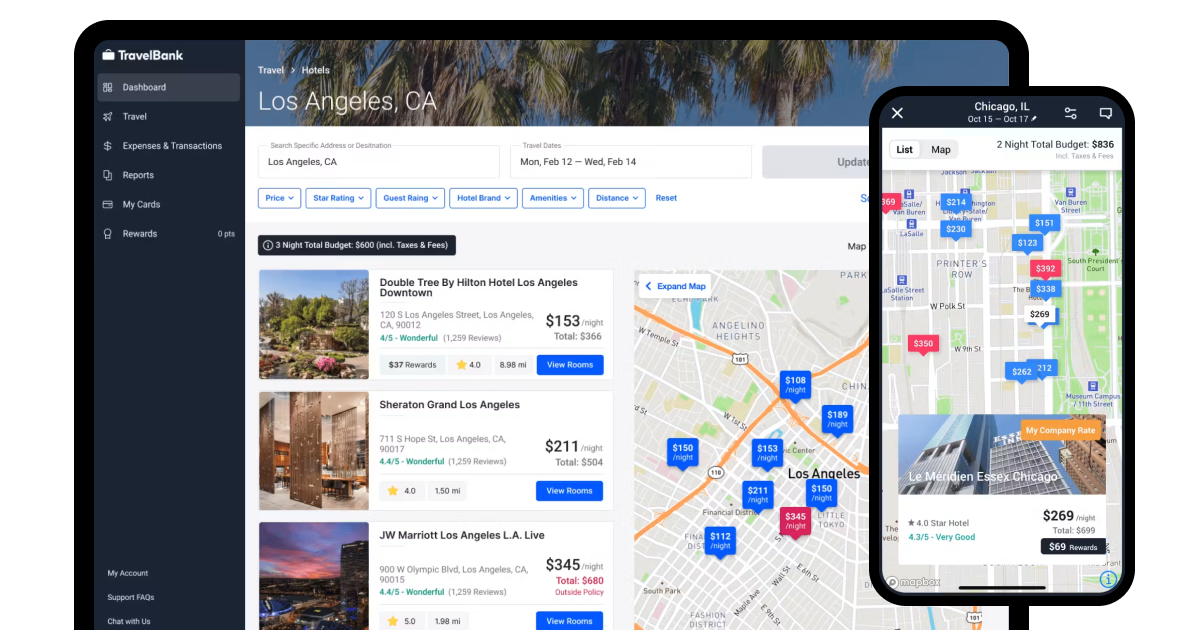Select the $338 pin on Chicago map
The width and height of the screenshot is (1200, 630).
[1045, 289]
